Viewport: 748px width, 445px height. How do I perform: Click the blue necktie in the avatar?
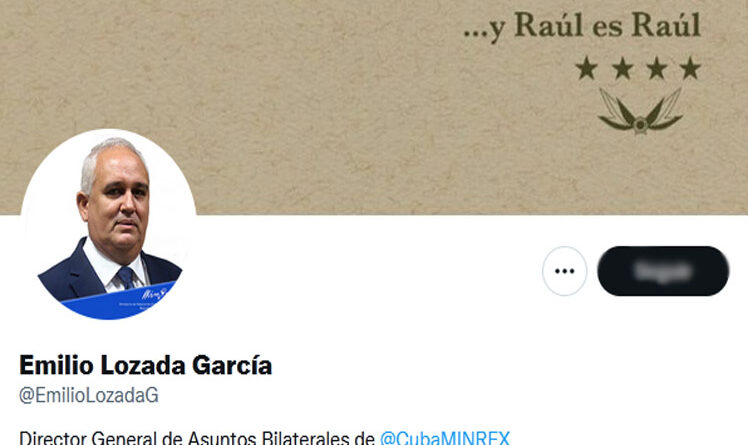pos(126,277)
